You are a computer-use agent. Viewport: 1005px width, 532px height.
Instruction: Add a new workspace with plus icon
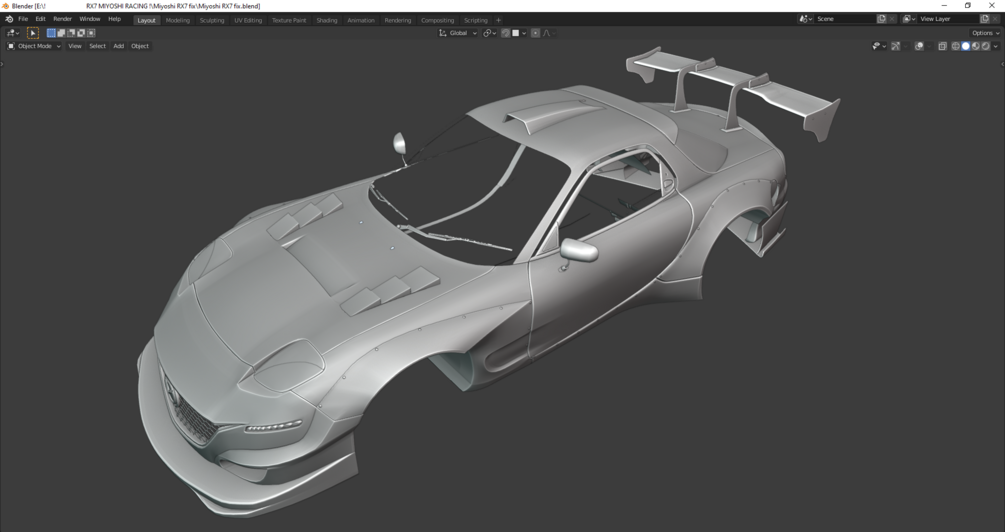498,21
